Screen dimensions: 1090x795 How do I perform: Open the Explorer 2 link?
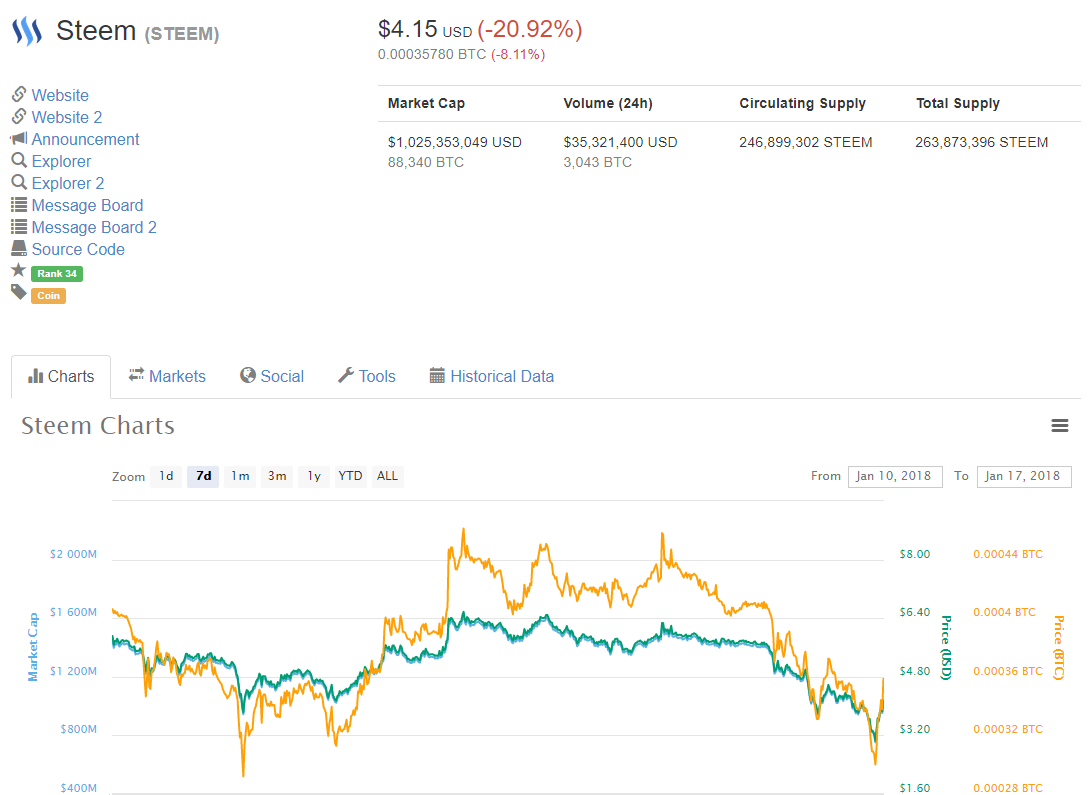click(68, 184)
